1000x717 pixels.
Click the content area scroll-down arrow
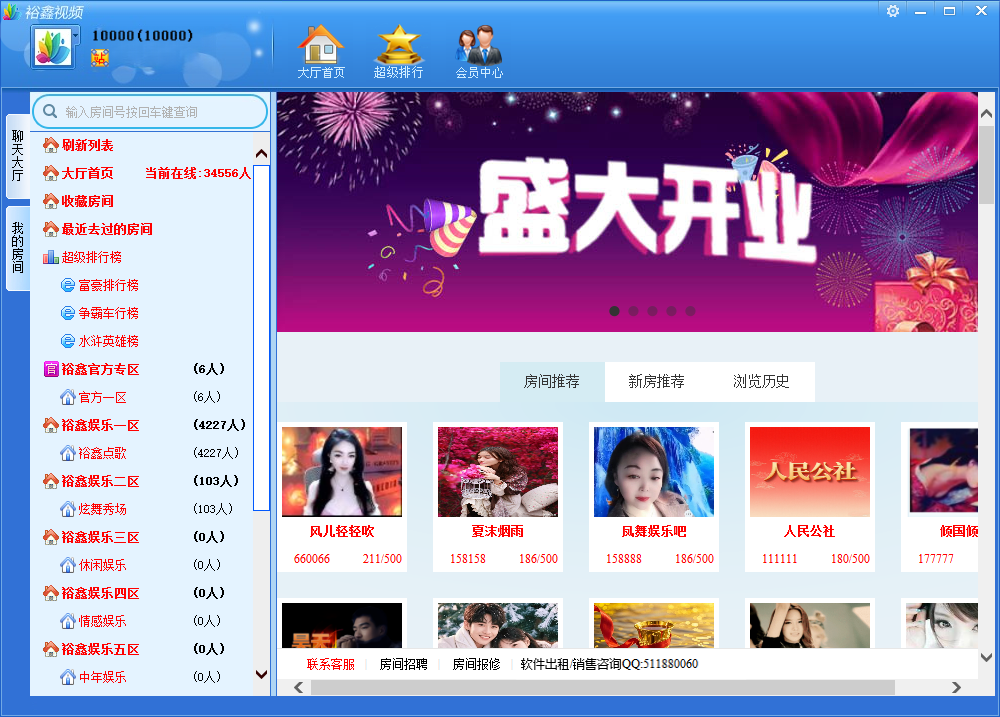tap(986, 657)
